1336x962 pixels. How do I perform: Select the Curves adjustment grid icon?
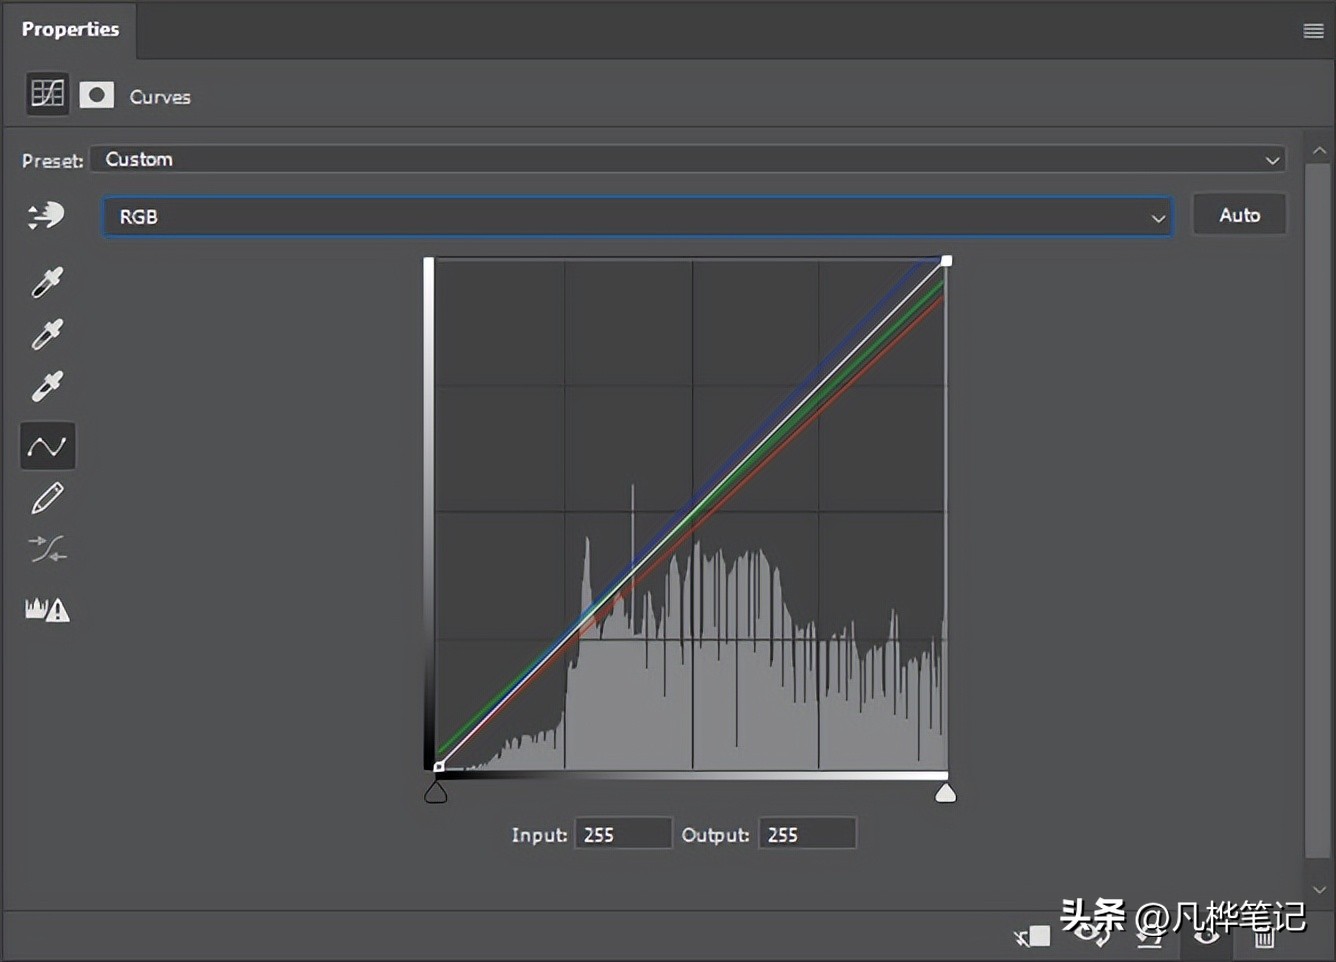point(47,94)
